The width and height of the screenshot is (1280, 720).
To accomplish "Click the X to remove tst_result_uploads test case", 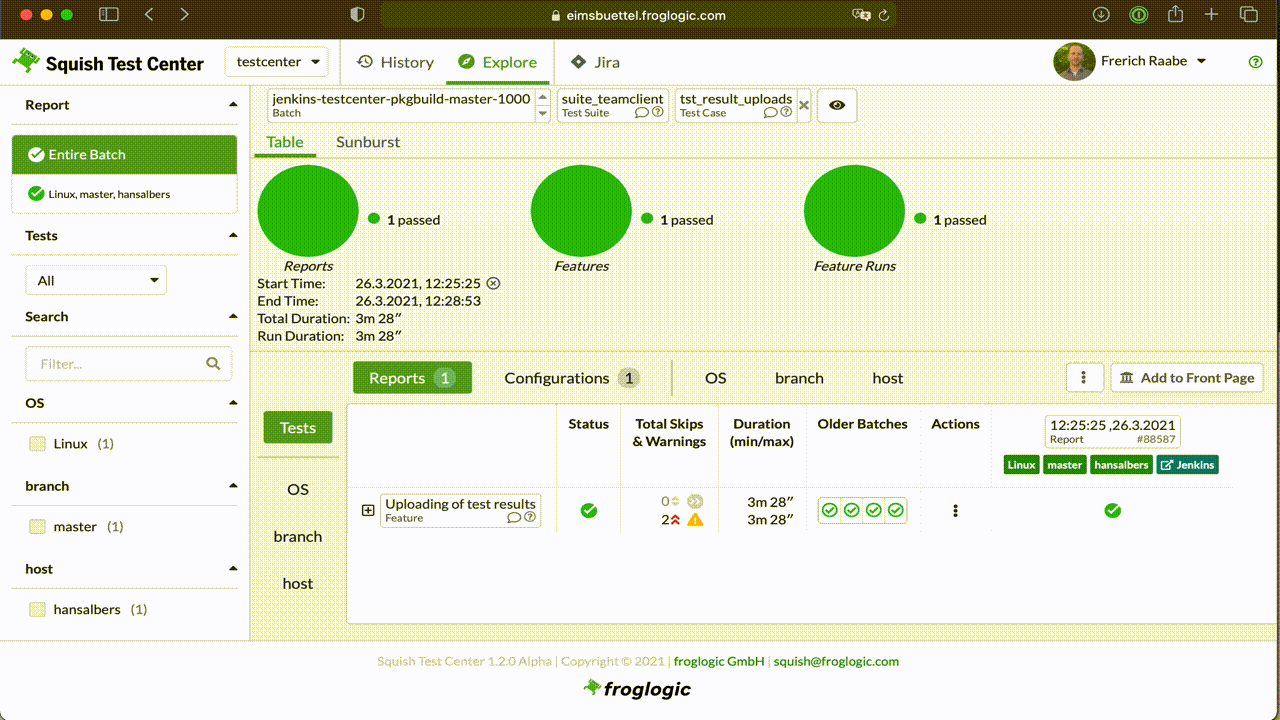I will coord(804,105).
